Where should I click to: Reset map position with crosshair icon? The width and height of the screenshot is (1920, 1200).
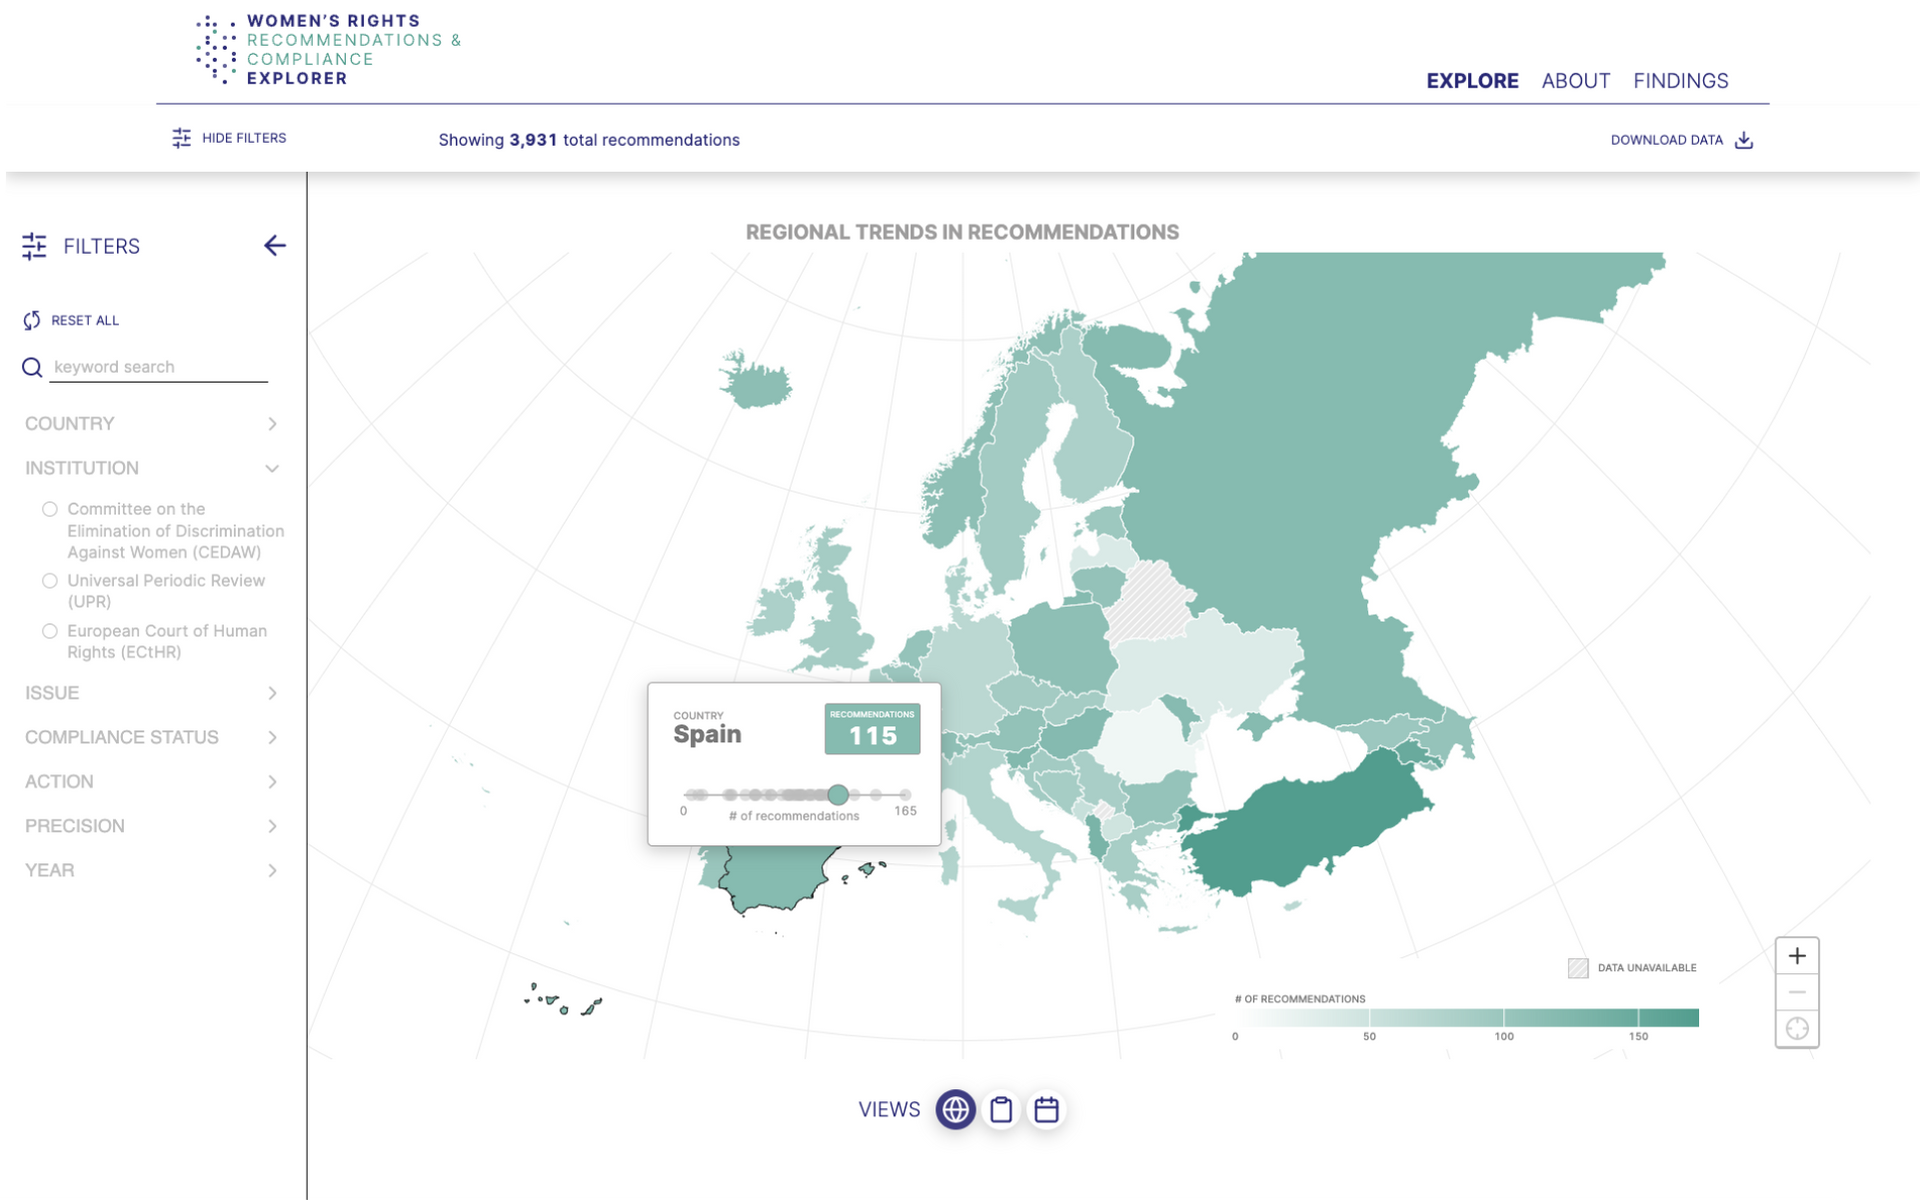click(1796, 1029)
